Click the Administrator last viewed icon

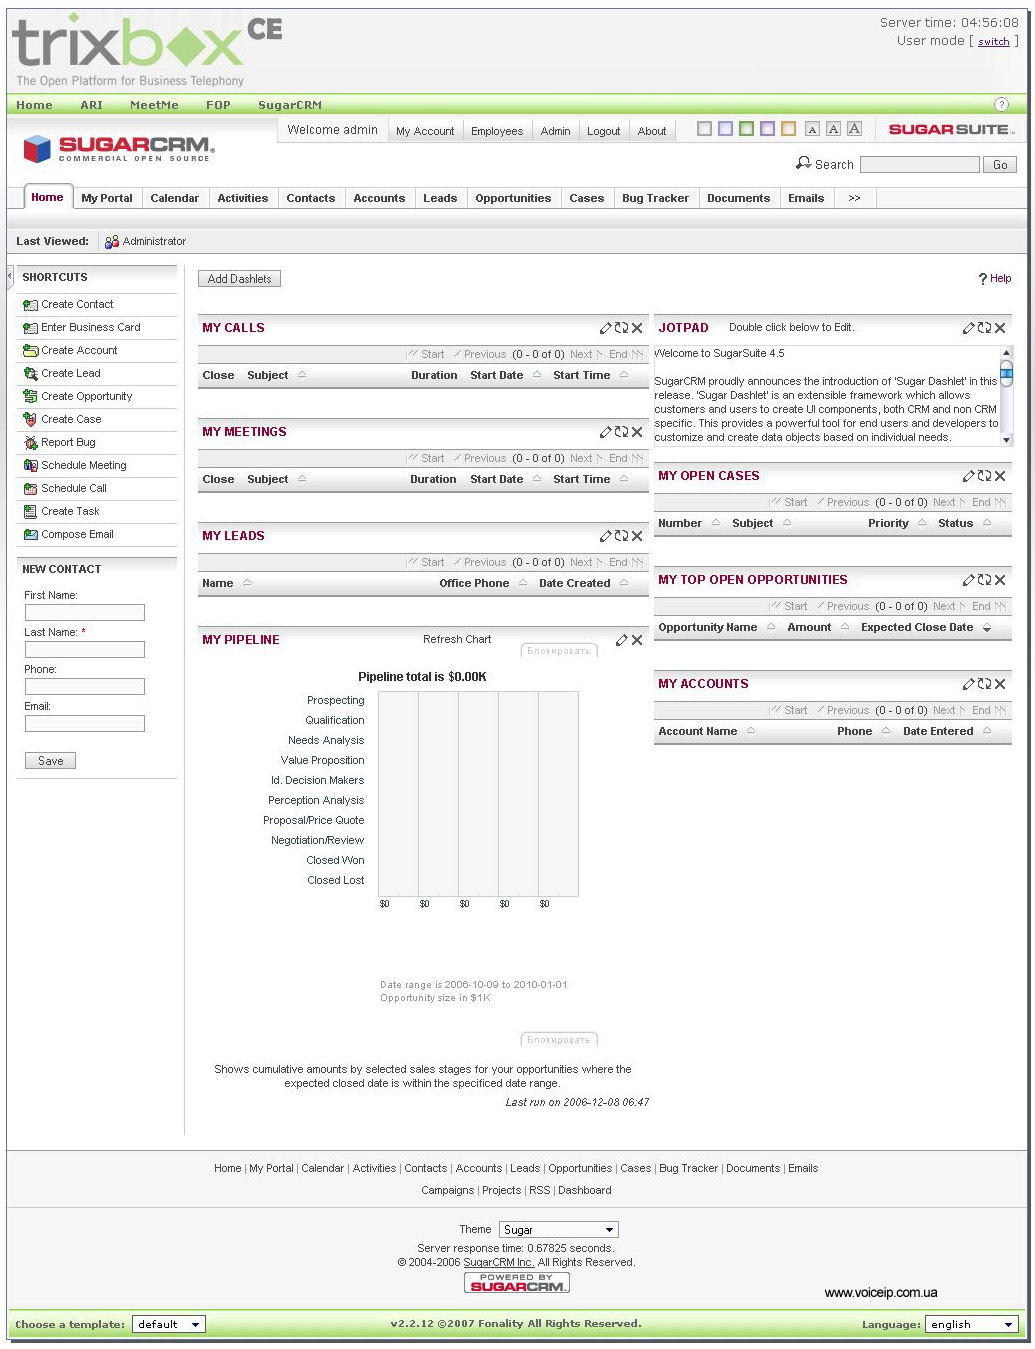pos(111,241)
